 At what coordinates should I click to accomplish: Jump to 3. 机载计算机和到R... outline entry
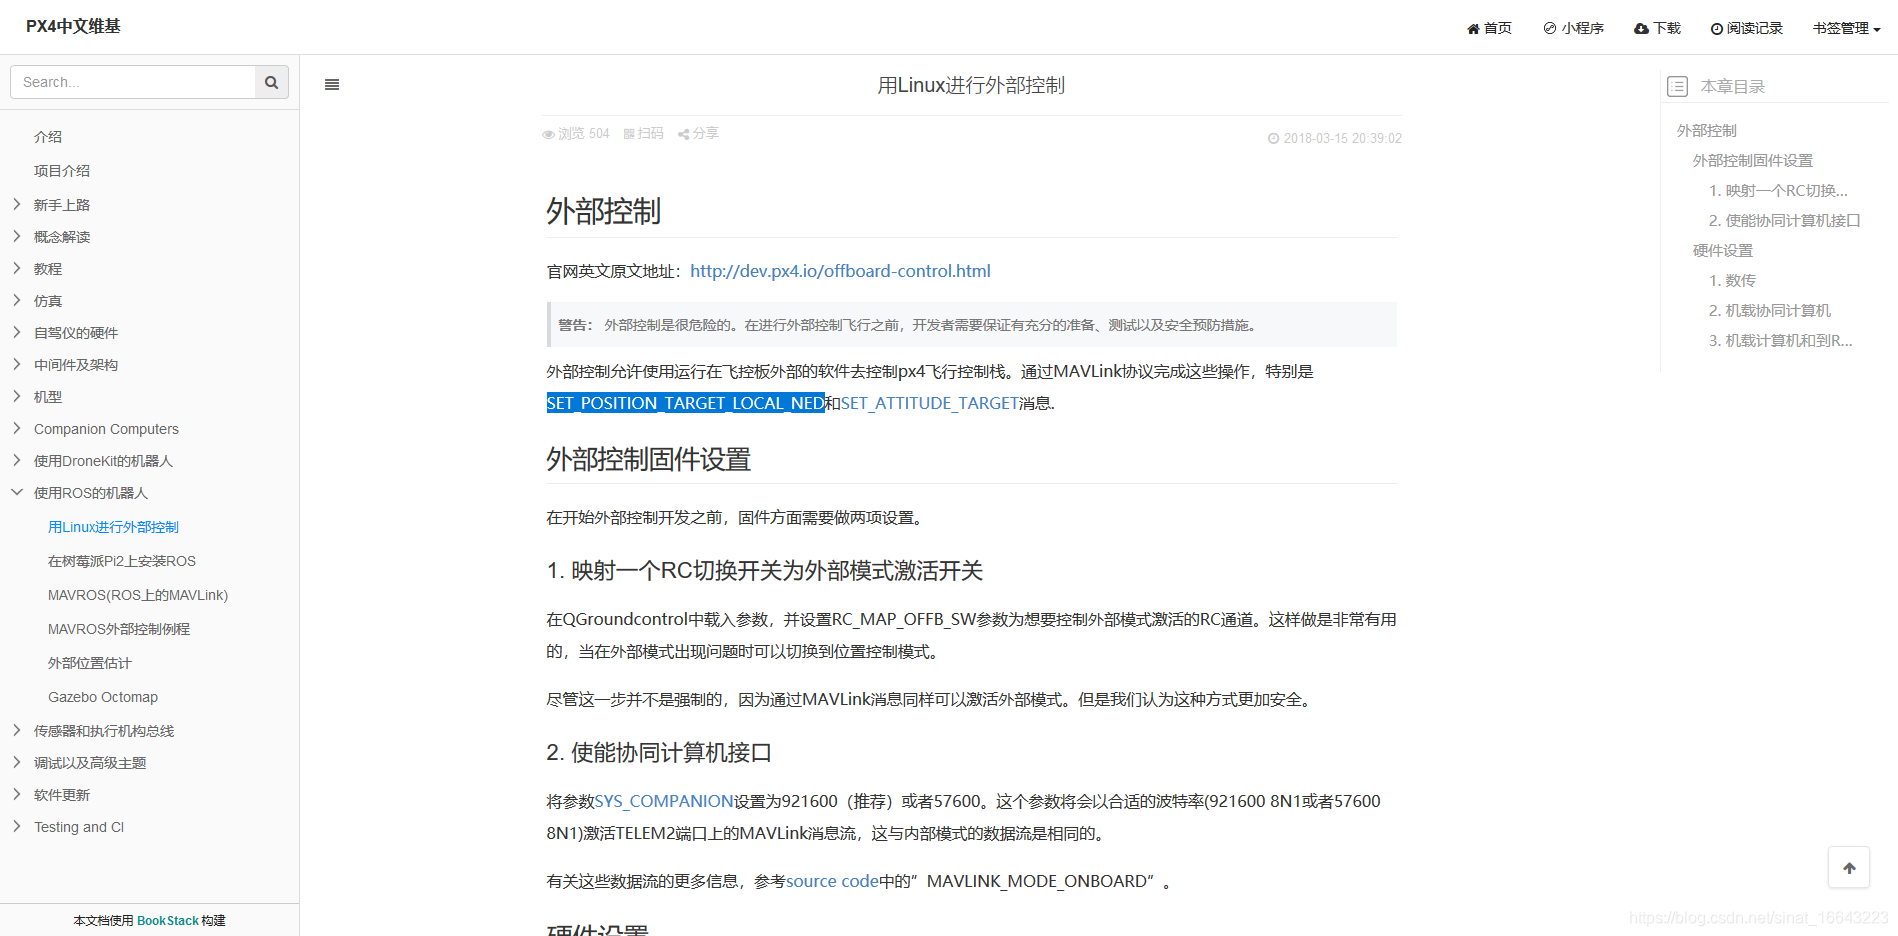click(x=1780, y=341)
